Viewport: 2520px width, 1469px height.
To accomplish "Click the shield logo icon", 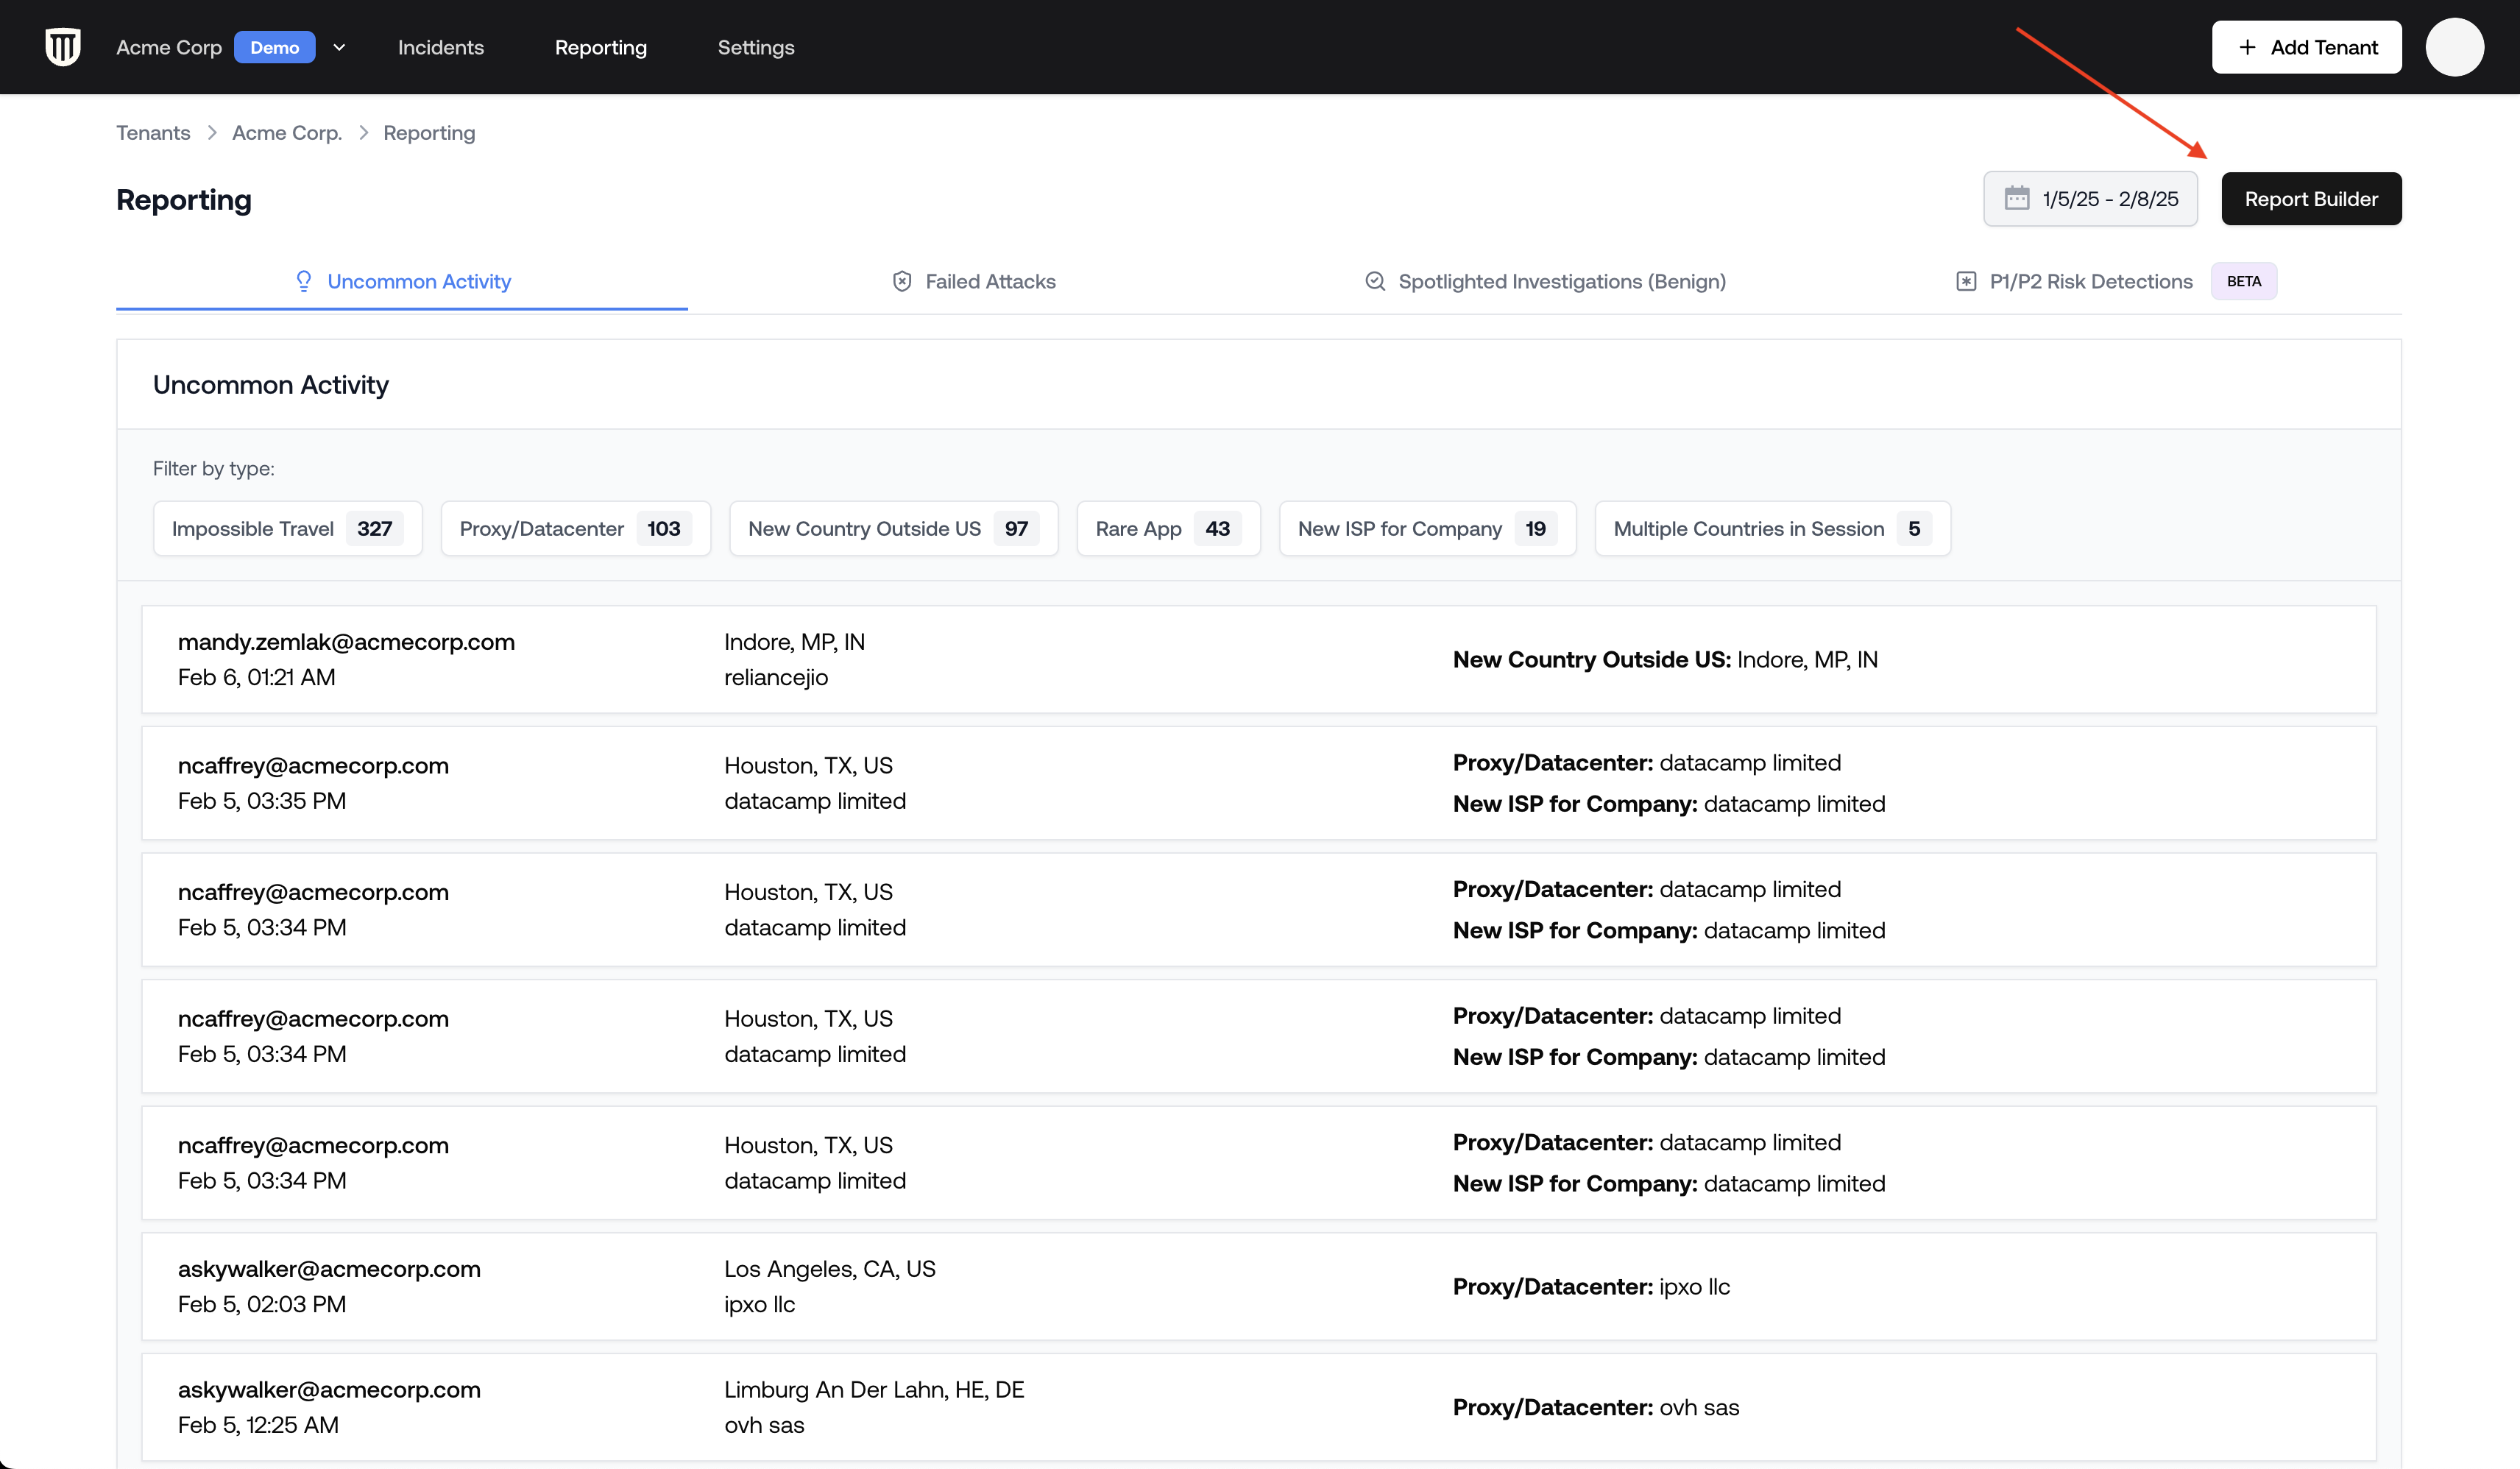I will 63,47.
